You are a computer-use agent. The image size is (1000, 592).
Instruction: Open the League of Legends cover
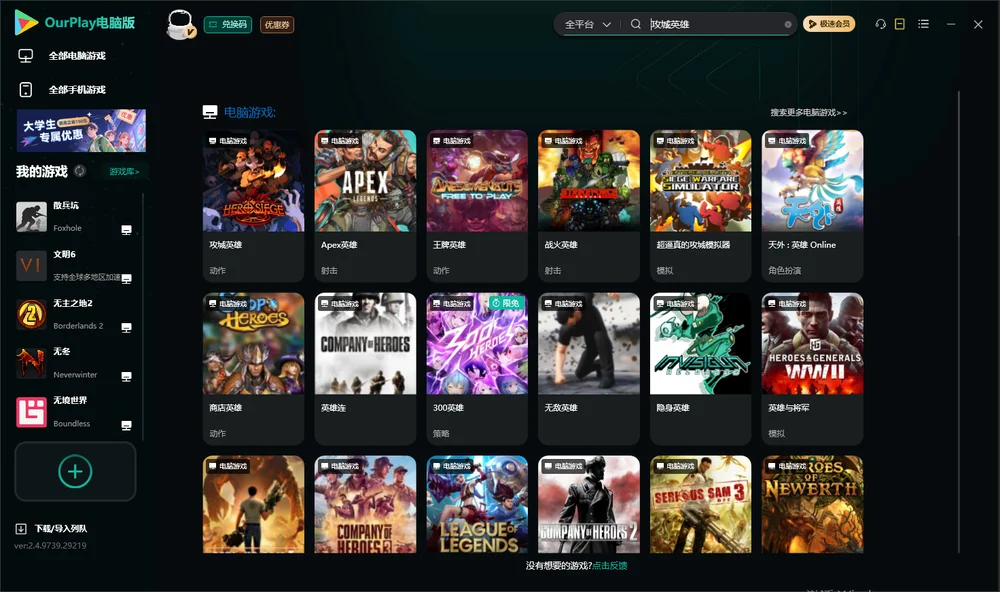pos(477,504)
